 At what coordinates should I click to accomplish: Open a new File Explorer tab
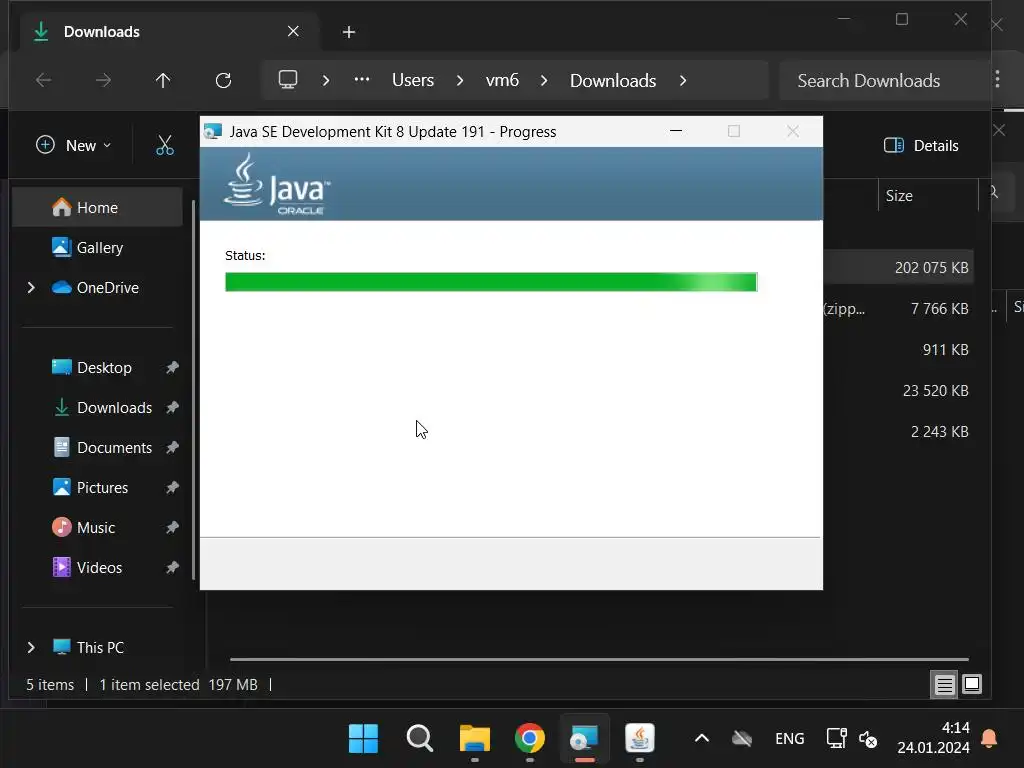coord(349,32)
